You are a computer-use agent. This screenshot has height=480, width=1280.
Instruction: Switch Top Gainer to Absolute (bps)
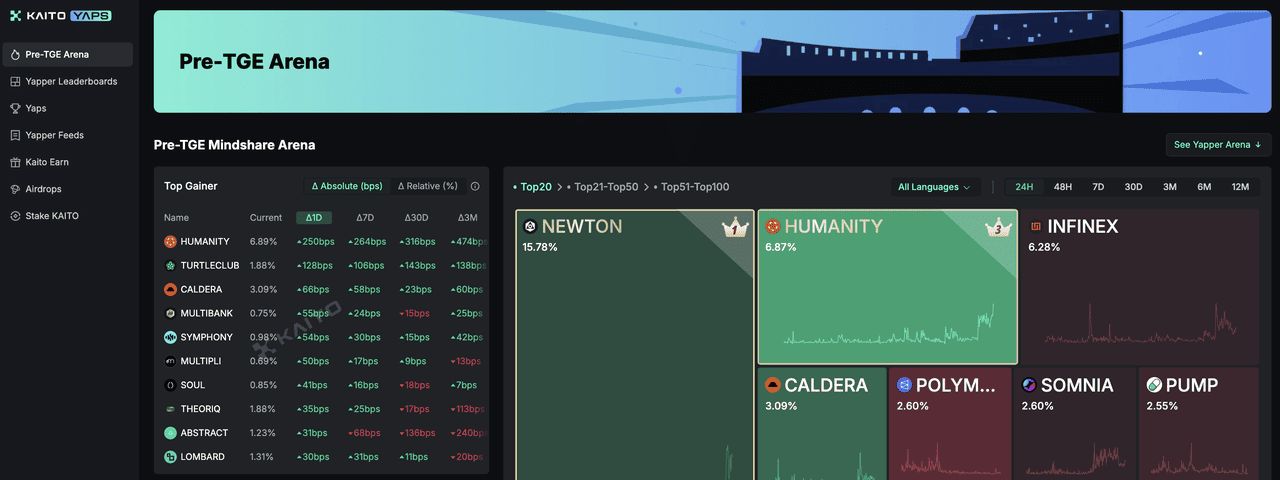pyautogui.click(x=347, y=186)
